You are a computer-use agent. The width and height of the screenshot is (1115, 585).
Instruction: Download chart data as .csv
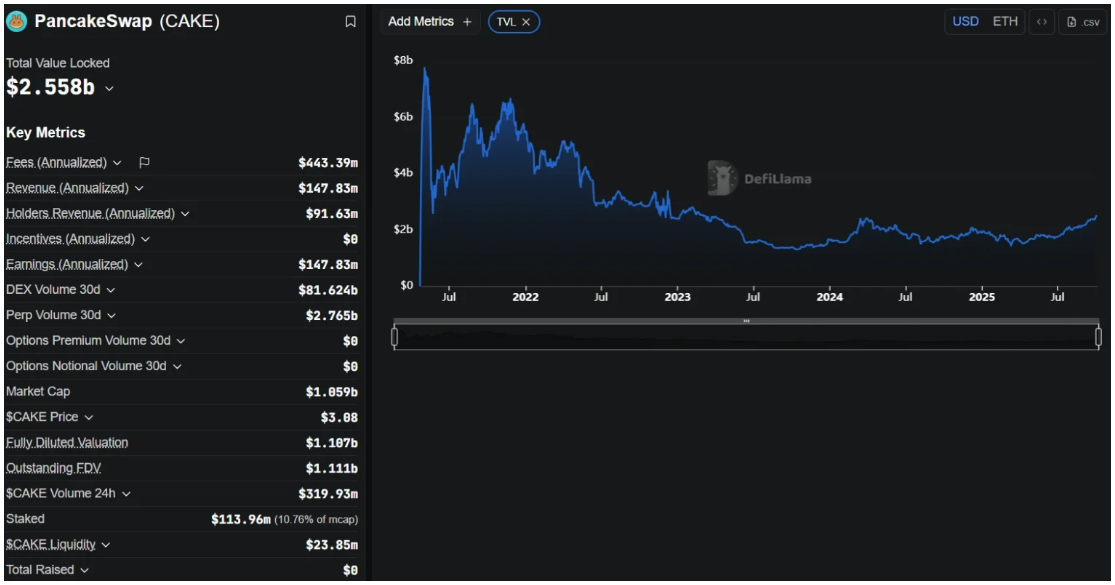pos(1083,22)
